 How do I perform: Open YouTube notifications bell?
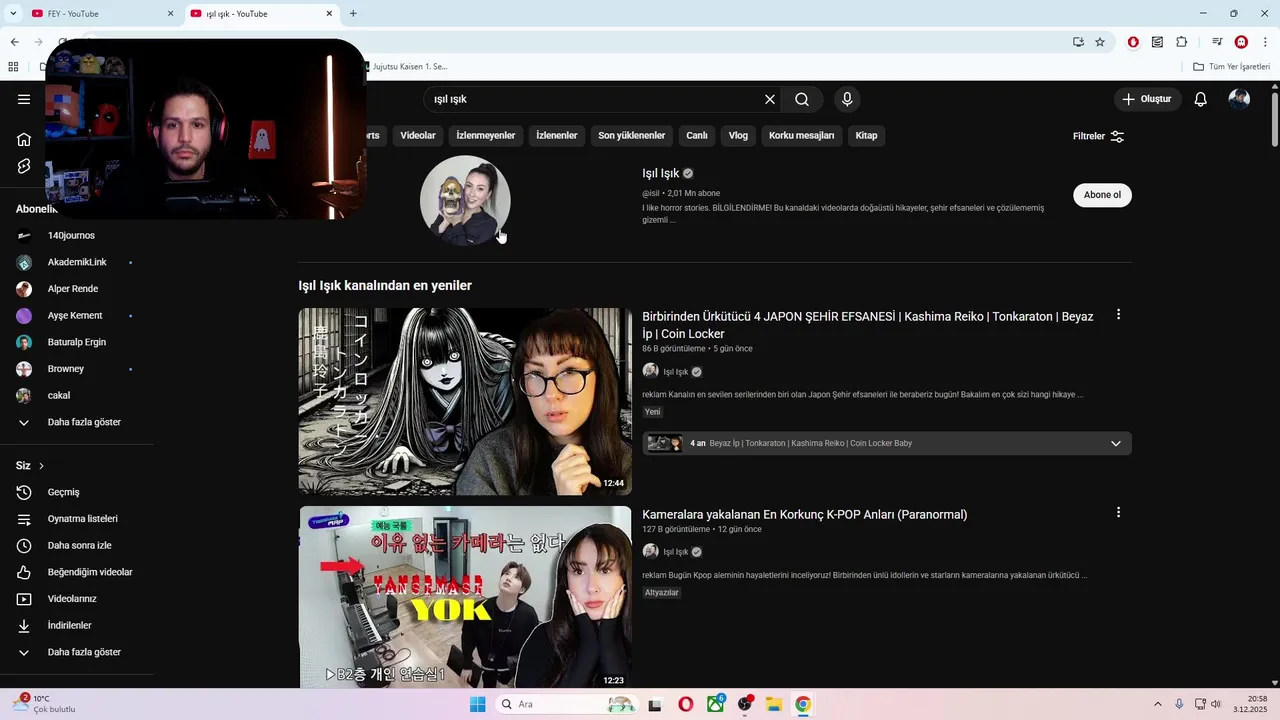pyautogui.click(x=1201, y=99)
